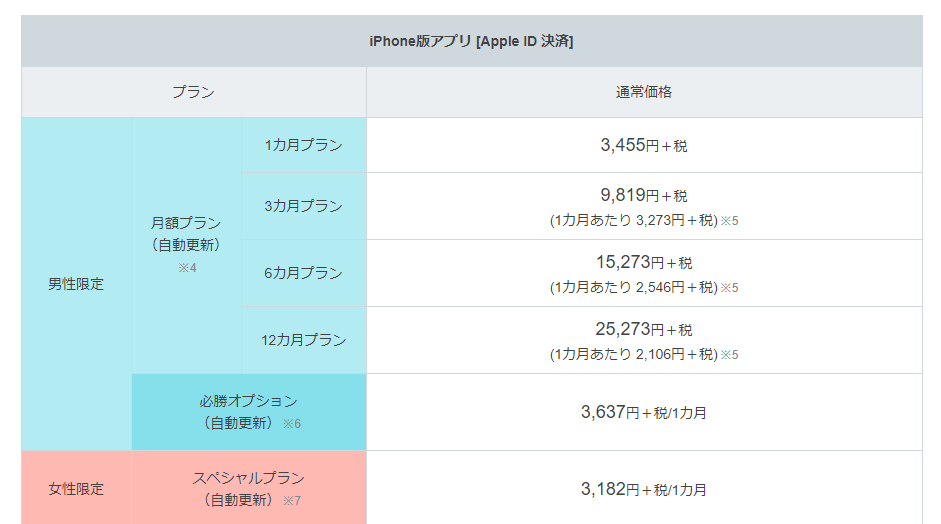The height and width of the screenshot is (524, 941).
Task: Click ※5 footnote beside 3,273円
Action: pos(729,221)
